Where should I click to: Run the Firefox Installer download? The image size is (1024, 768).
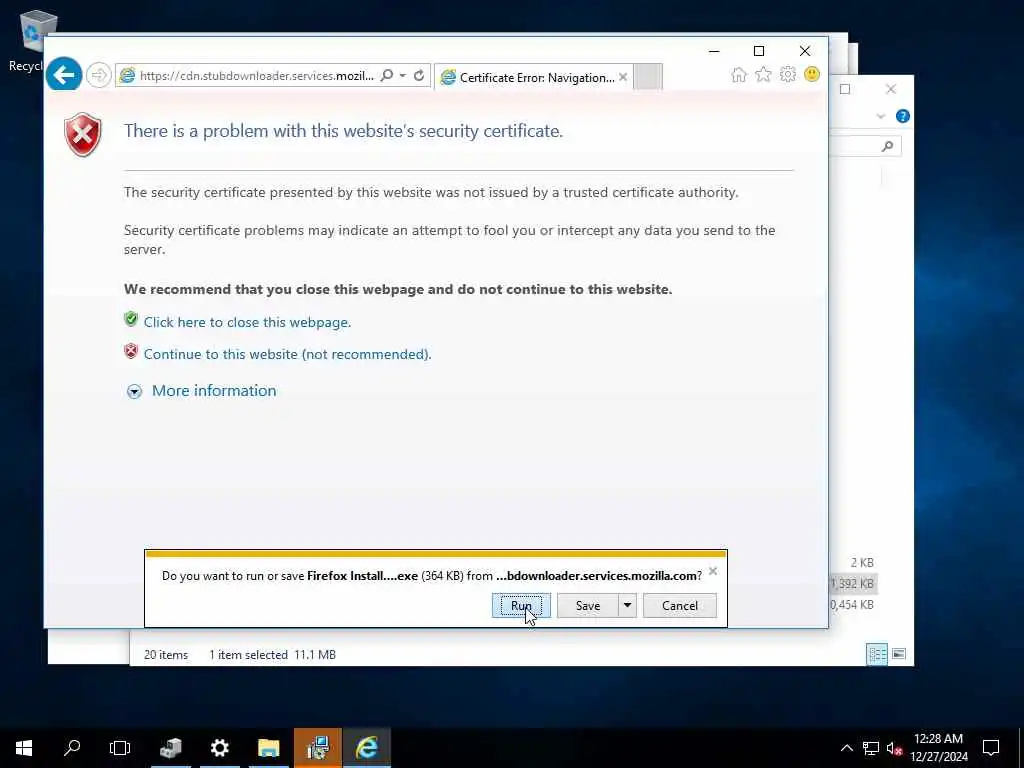[521, 605]
